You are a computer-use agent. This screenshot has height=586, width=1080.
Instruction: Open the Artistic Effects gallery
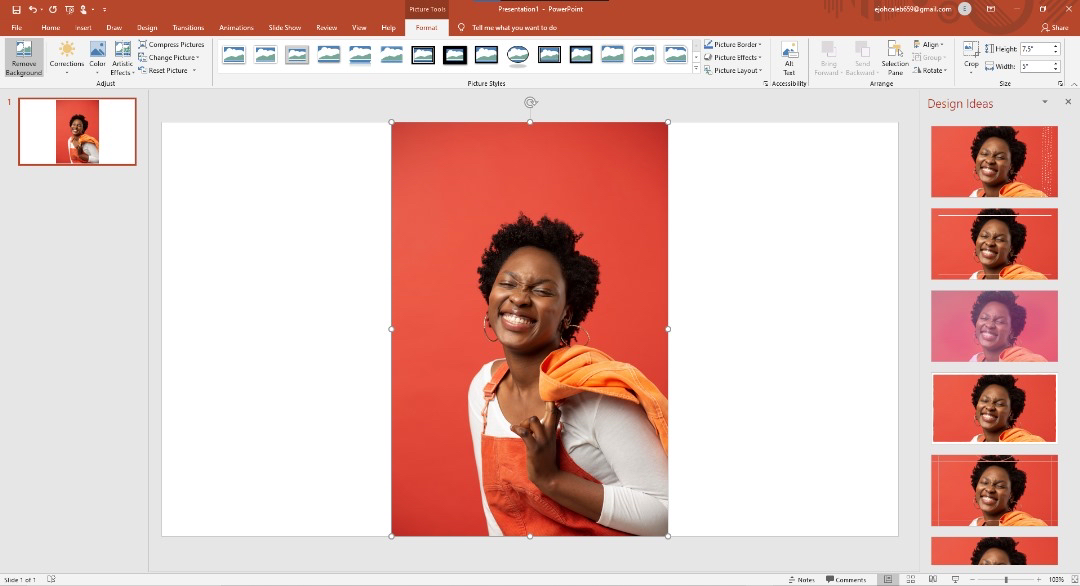[122, 58]
